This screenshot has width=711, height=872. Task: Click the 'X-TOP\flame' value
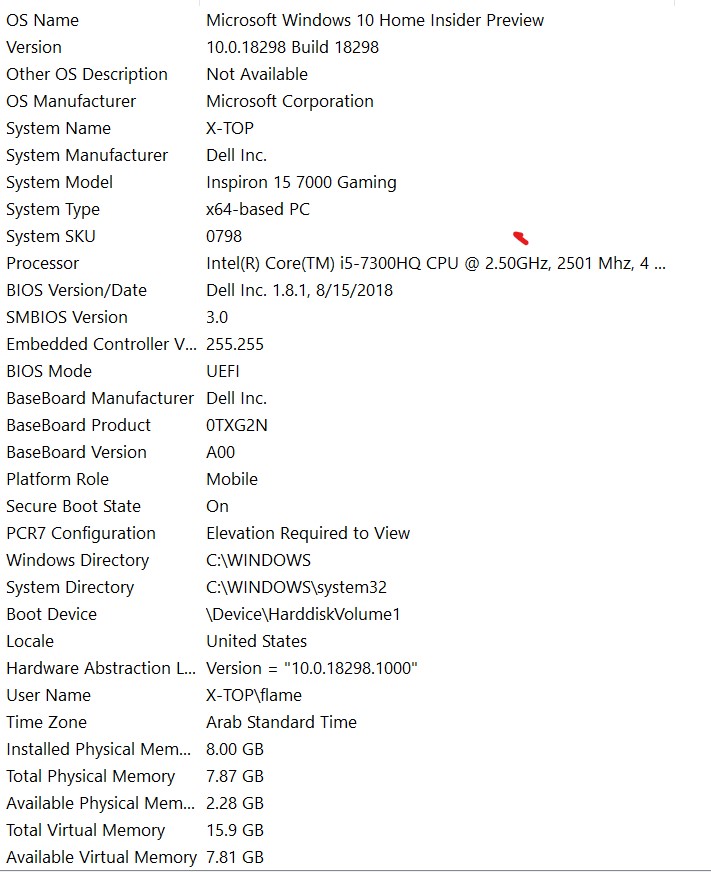click(x=254, y=695)
